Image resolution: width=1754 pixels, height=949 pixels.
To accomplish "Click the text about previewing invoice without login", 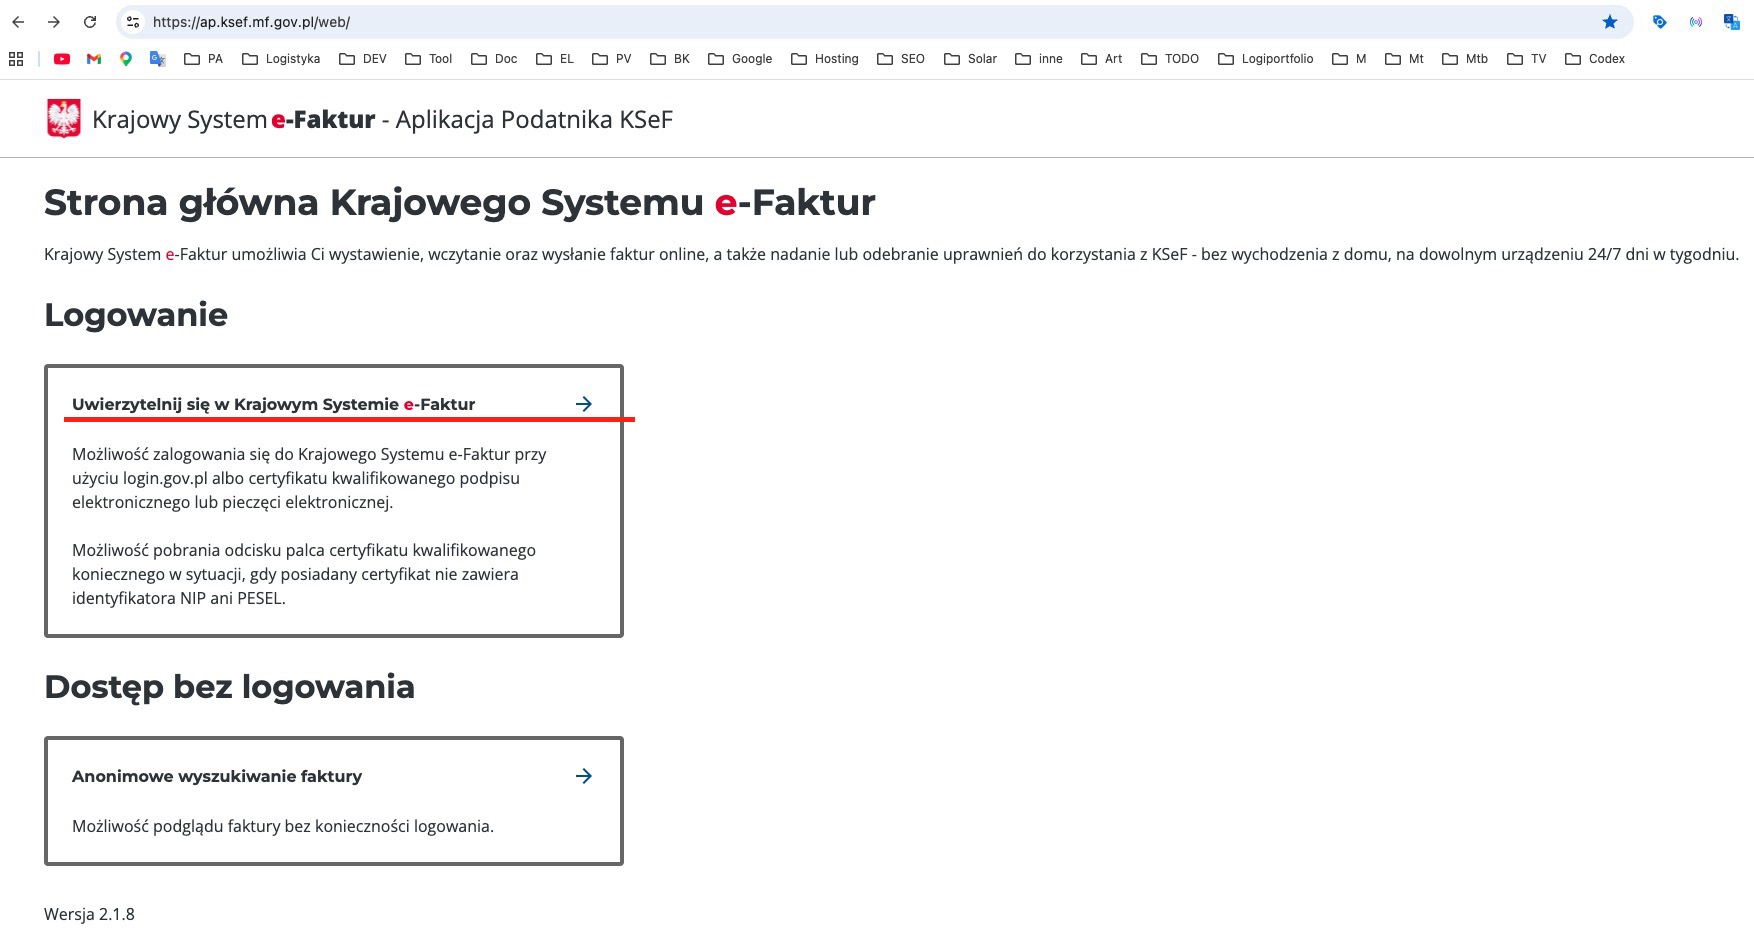I will click(x=283, y=826).
